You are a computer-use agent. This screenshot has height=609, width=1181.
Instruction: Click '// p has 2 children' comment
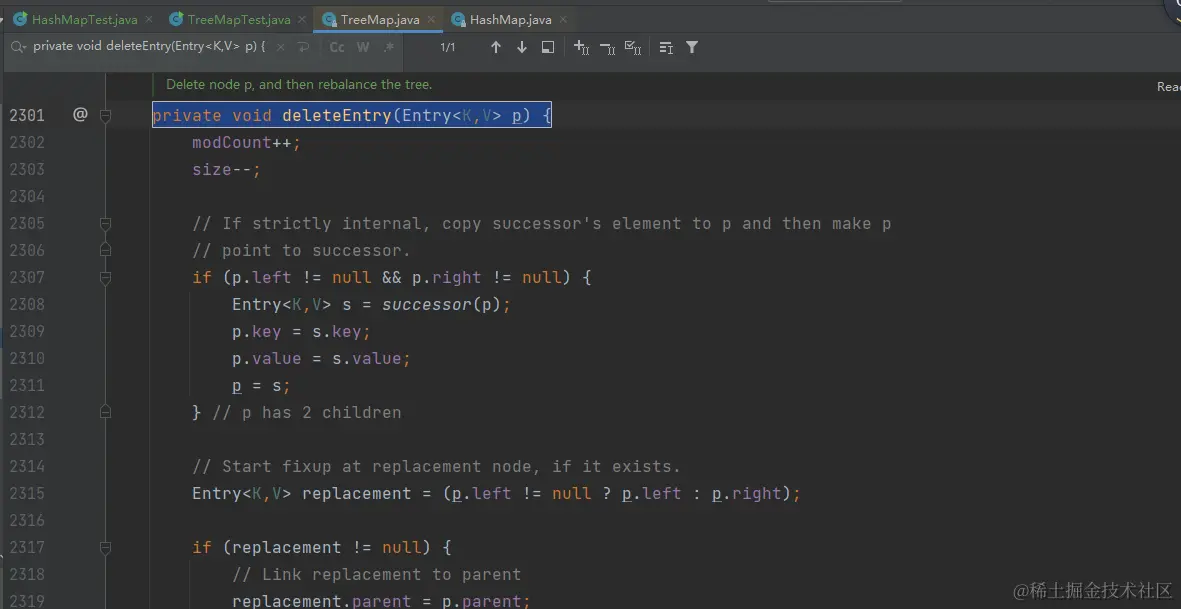pyautogui.click(x=307, y=413)
